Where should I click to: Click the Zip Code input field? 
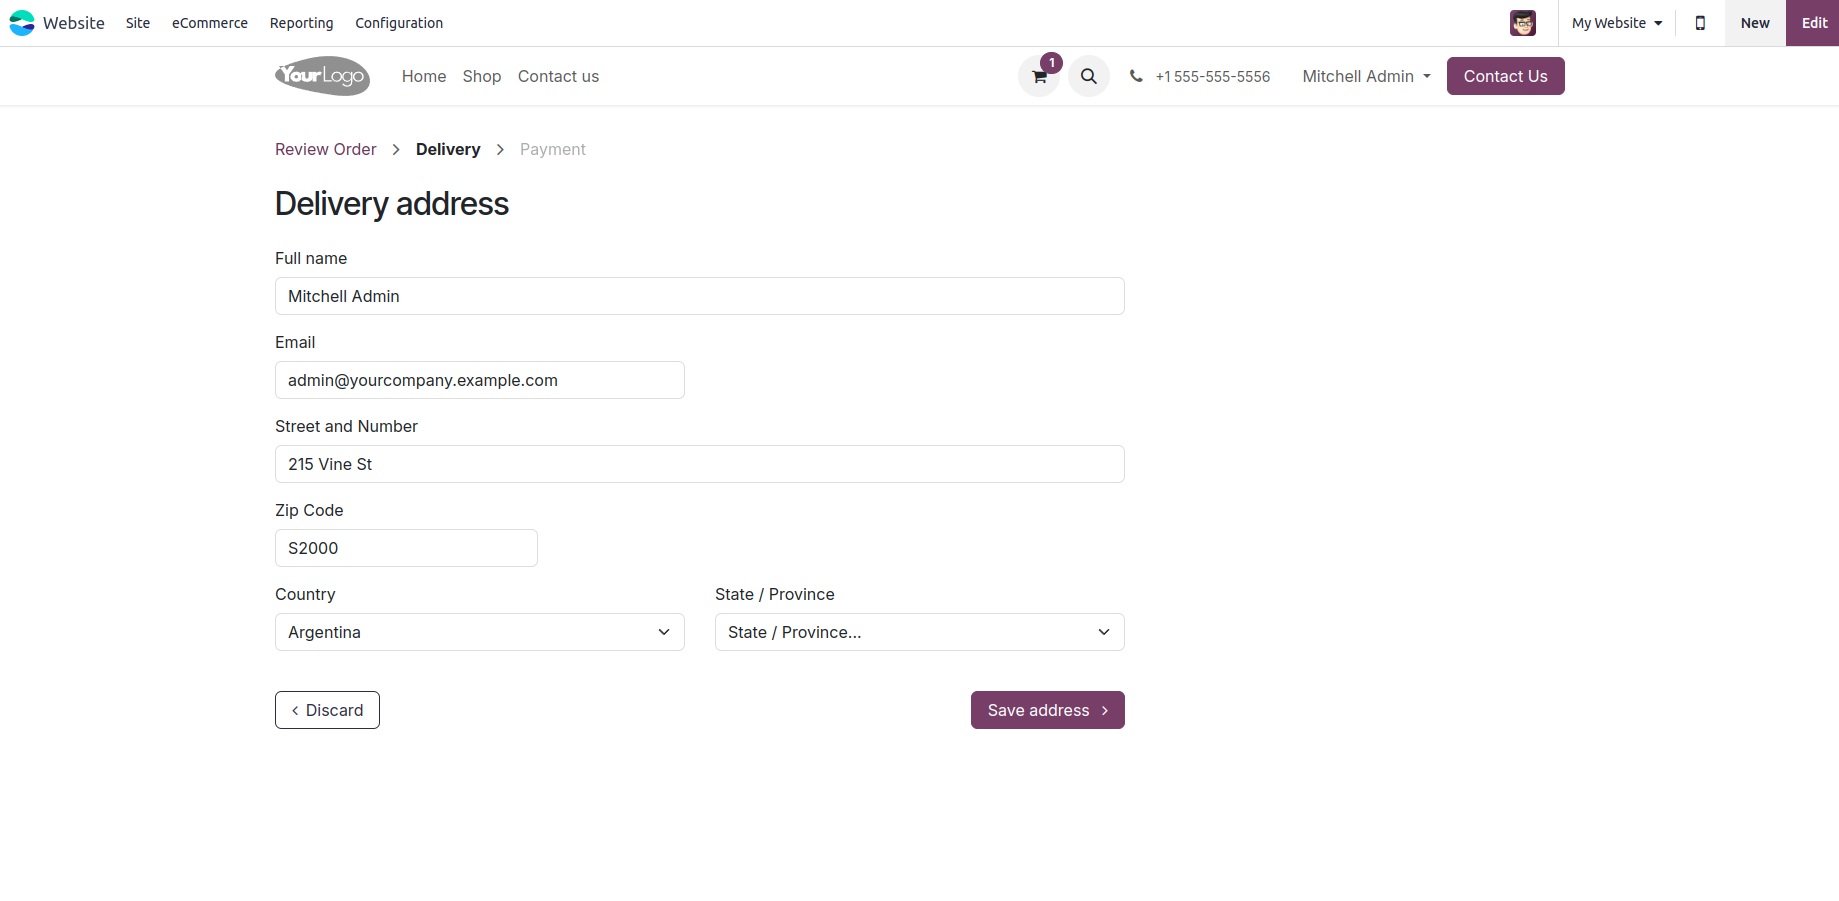[x=406, y=548]
